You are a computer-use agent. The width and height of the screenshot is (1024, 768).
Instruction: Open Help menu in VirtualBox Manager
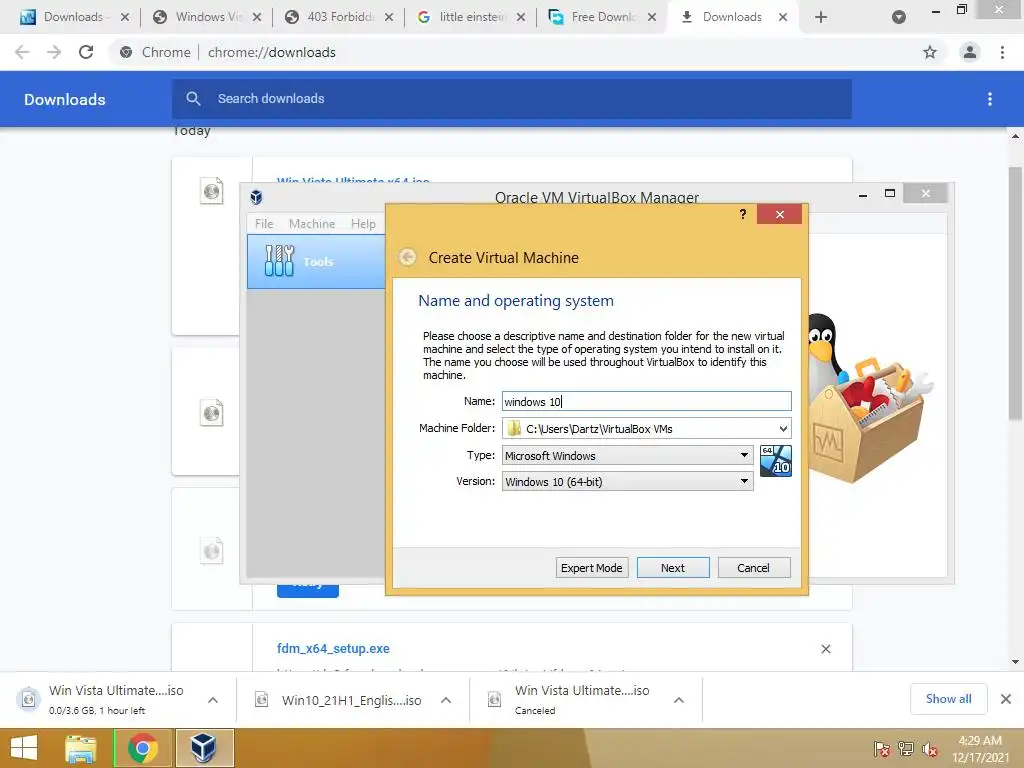tap(363, 223)
